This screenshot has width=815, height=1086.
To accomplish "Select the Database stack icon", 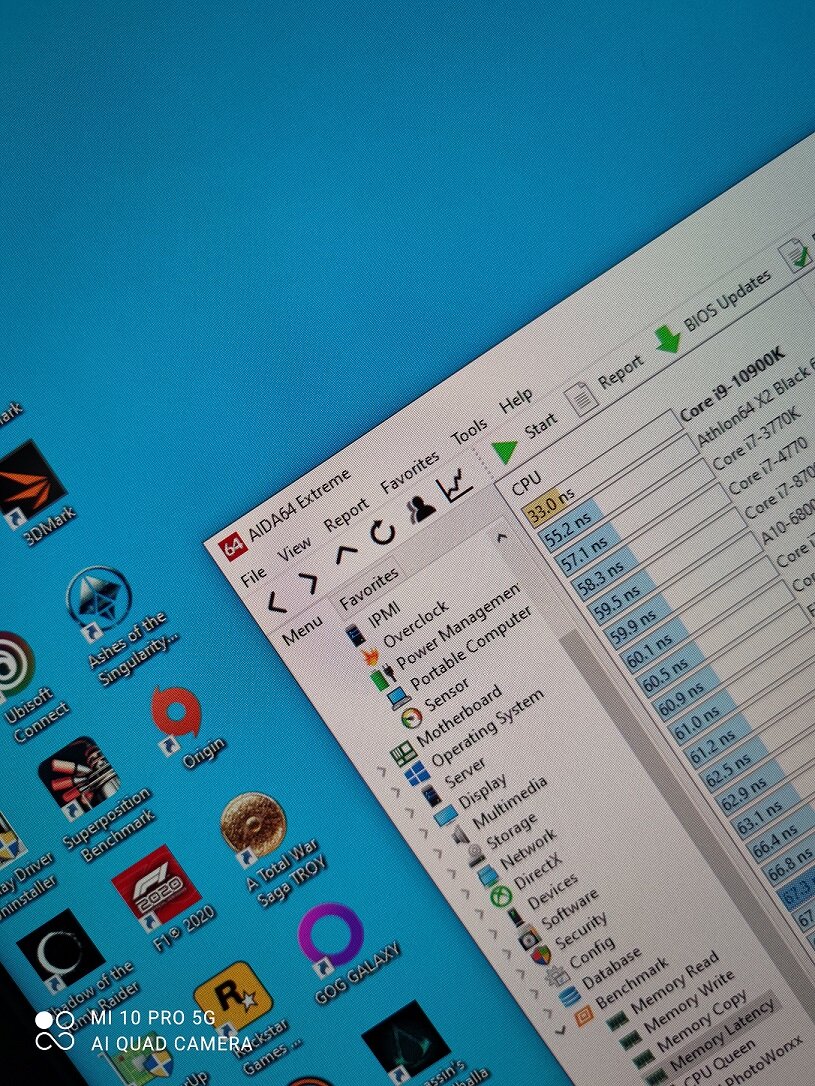I will 569,997.
